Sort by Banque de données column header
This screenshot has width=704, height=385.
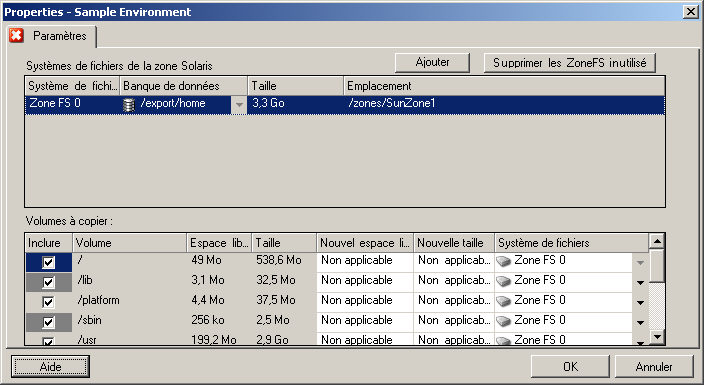pyautogui.click(x=184, y=86)
